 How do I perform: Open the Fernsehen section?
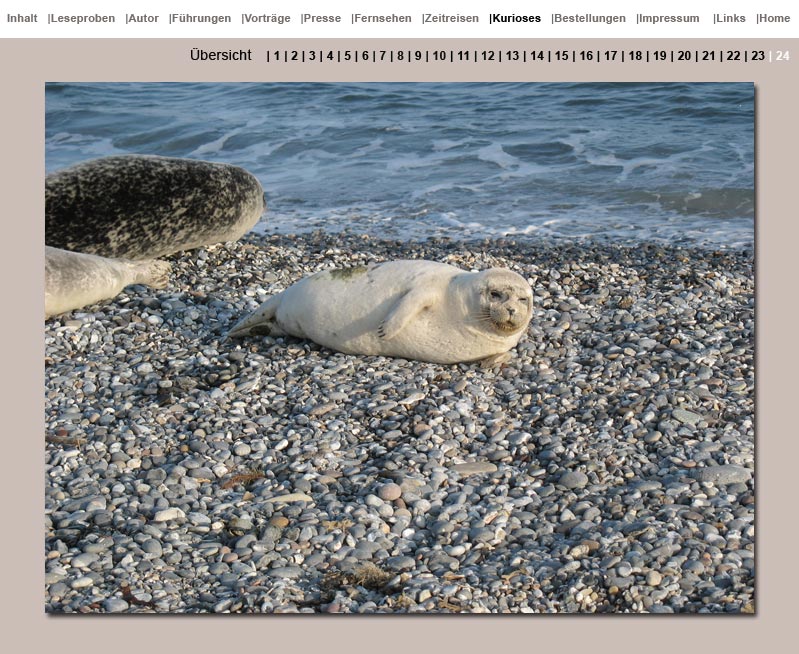coord(383,18)
